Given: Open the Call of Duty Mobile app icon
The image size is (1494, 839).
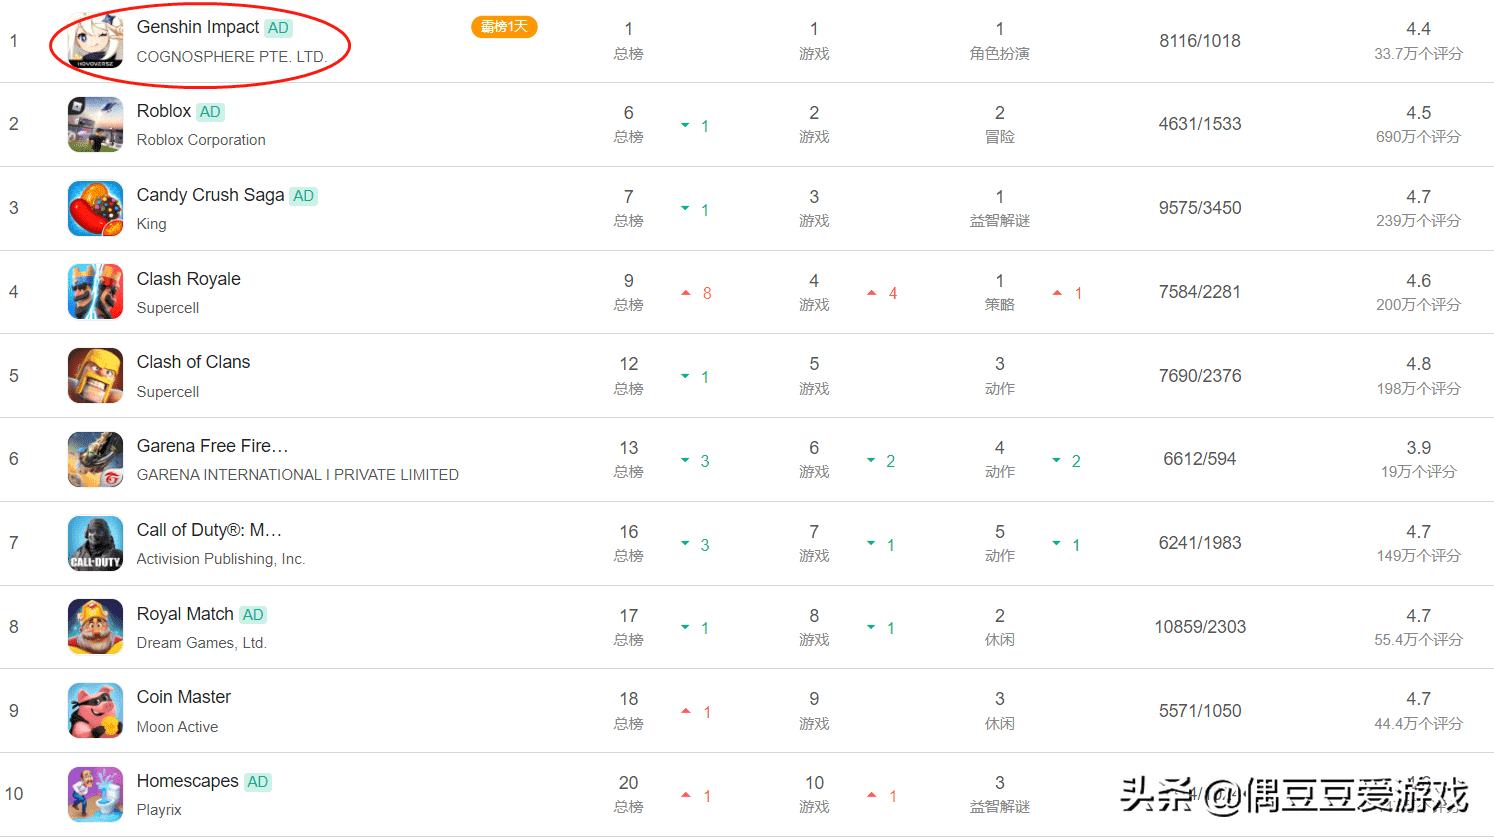Looking at the screenshot, I should [95, 543].
